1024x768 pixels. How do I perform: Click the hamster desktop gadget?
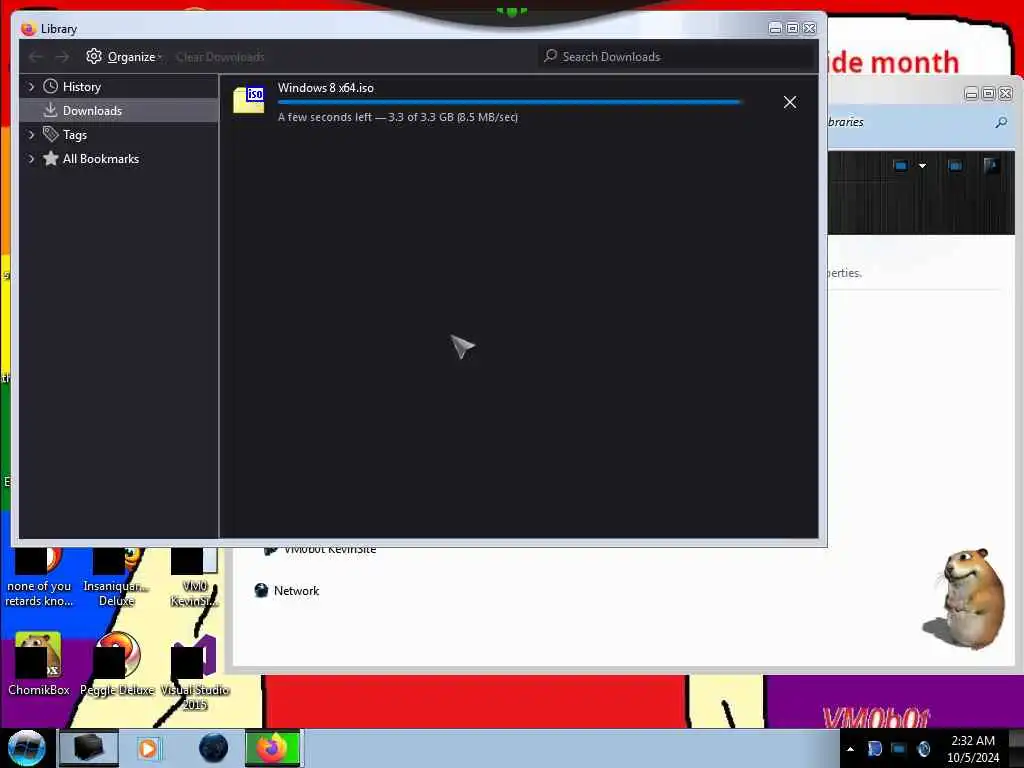[965, 598]
